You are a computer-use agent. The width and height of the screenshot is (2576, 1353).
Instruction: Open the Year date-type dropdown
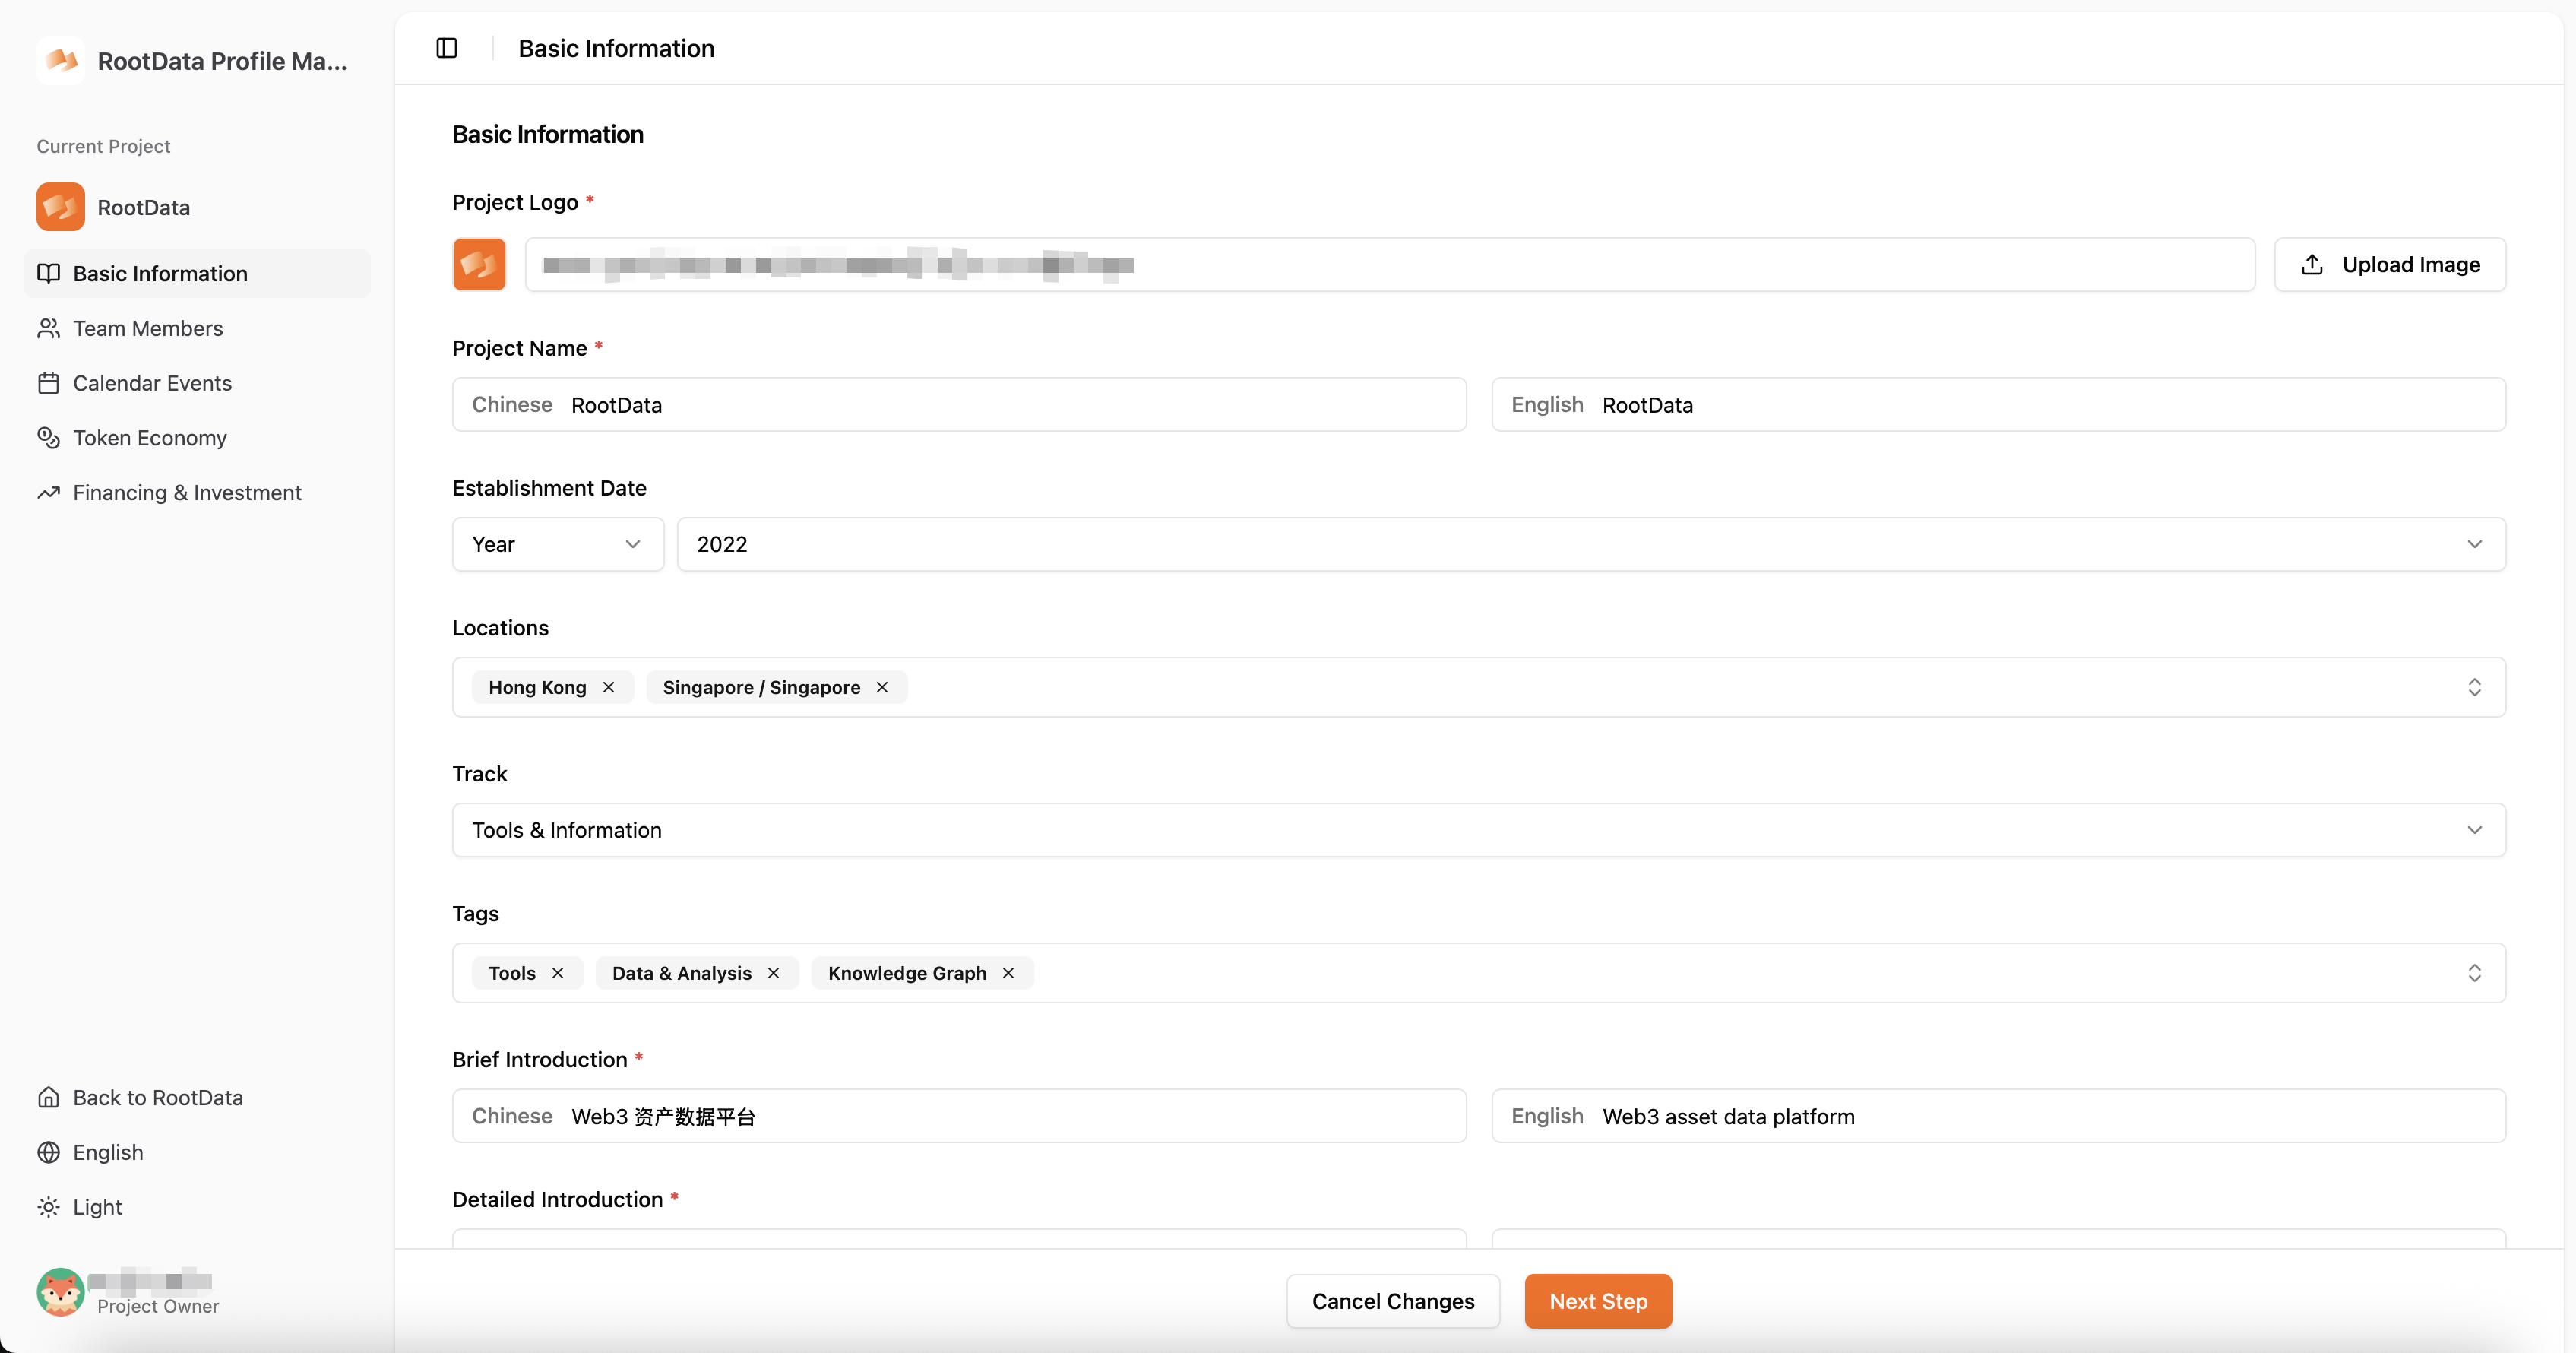(x=557, y=544)
